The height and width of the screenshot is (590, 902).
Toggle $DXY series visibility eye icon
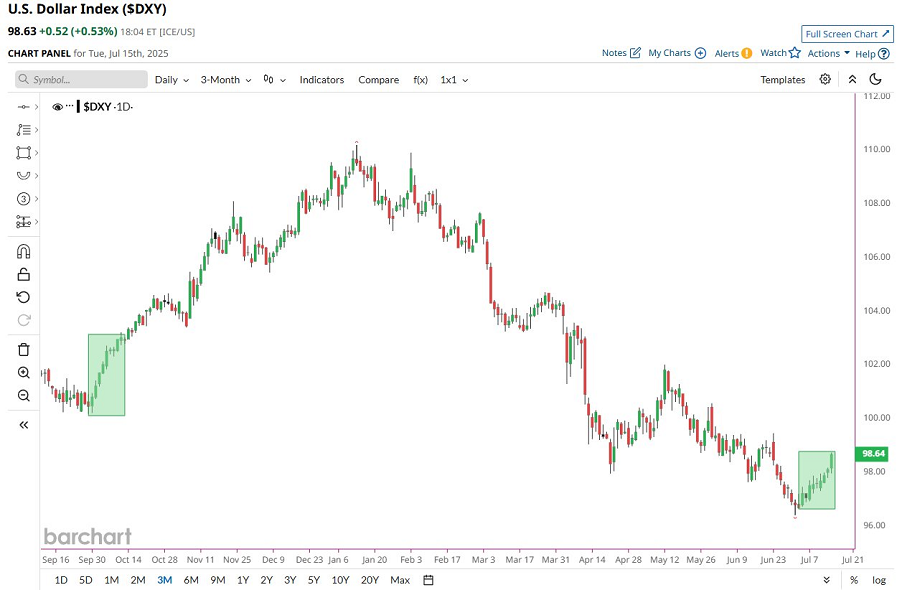click(x=57, y=107)
